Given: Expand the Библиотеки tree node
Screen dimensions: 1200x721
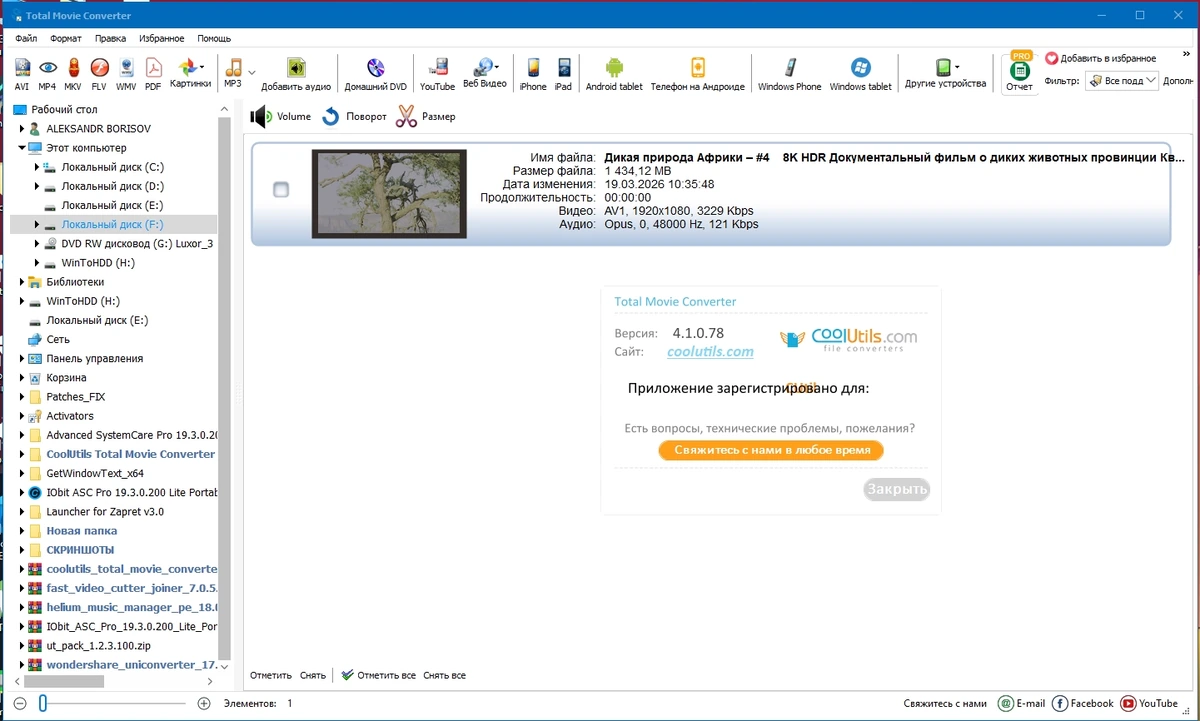Looking at the screenshot, I should click(x=23, y=282).
